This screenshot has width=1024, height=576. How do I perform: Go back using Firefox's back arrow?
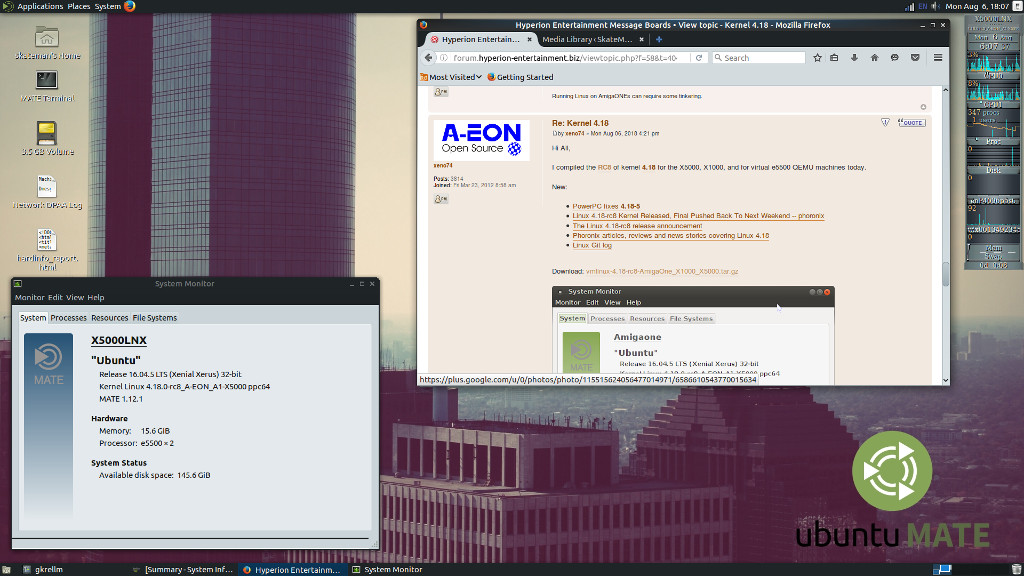pyautogui.click(x=428, y=57)
